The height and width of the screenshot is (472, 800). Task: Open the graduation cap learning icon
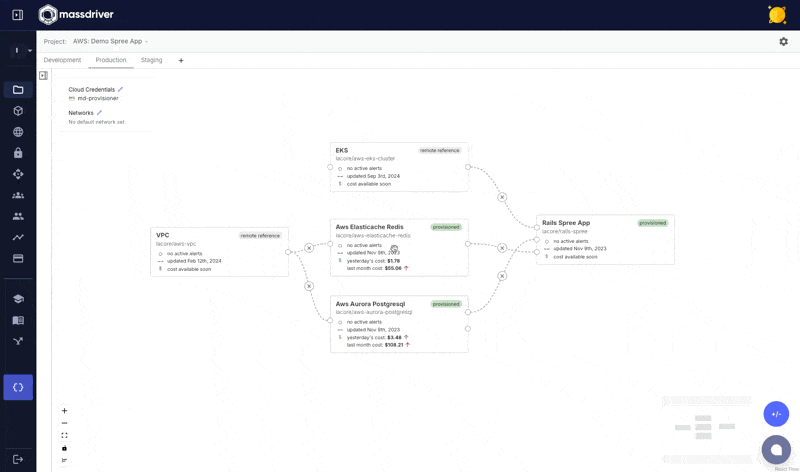coord(18,299)
